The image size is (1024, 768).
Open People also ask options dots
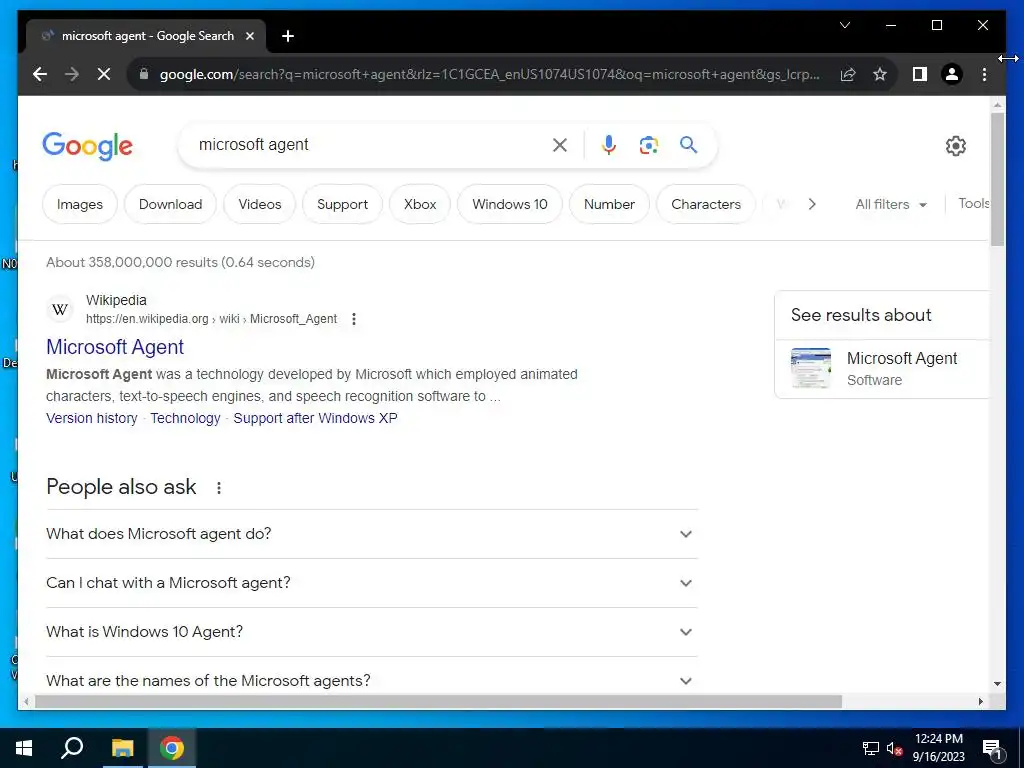[219, 488]
